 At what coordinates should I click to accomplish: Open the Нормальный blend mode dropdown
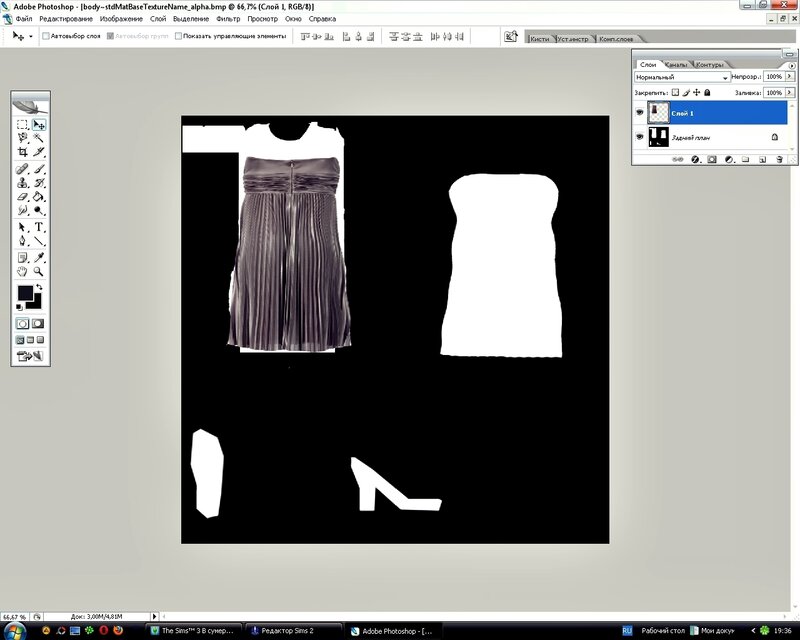click(x=682, y=77)
